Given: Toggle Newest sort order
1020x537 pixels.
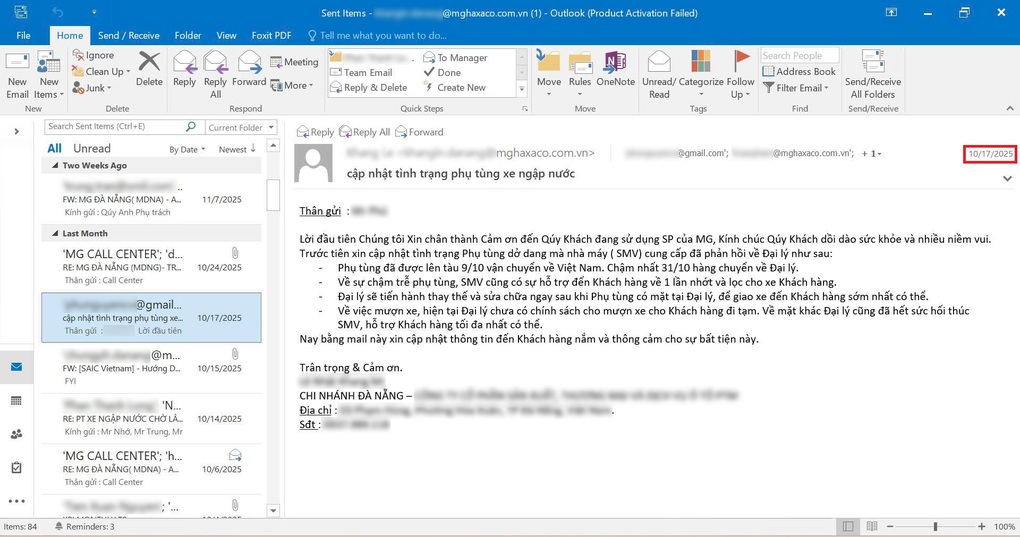Looking at the screenshot, I should tap(237, 149).
